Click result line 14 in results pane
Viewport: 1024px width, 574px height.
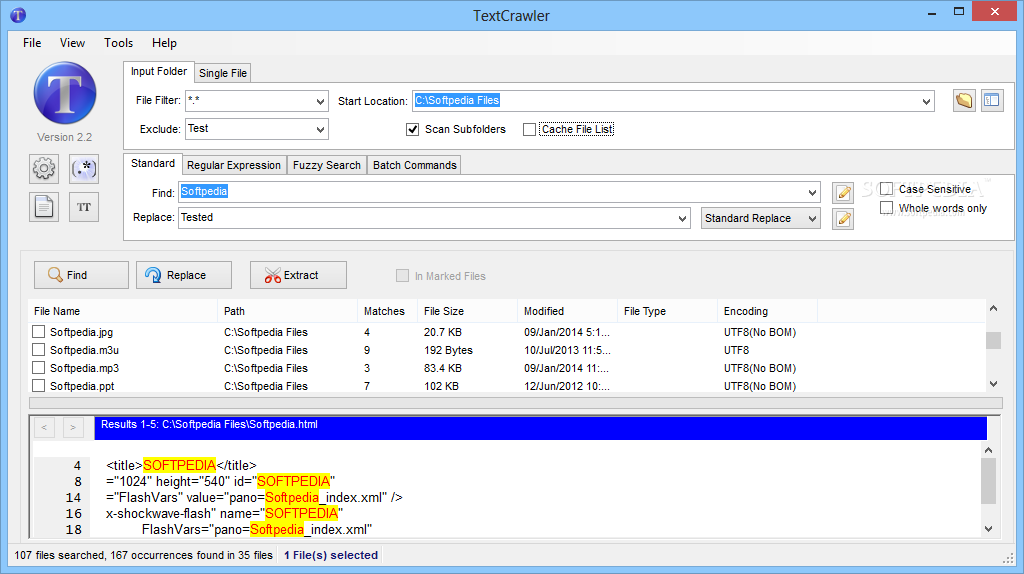click(254, 498)
